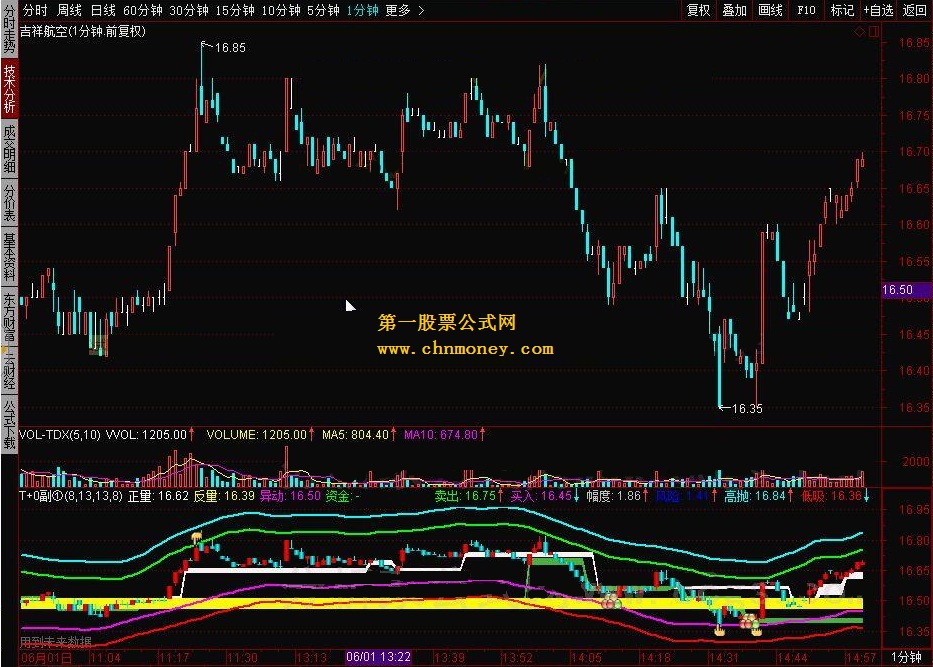Open 成交明细 in the left sidebar
The height and width of the screenshot is (667, 933).
click(9, 149)
